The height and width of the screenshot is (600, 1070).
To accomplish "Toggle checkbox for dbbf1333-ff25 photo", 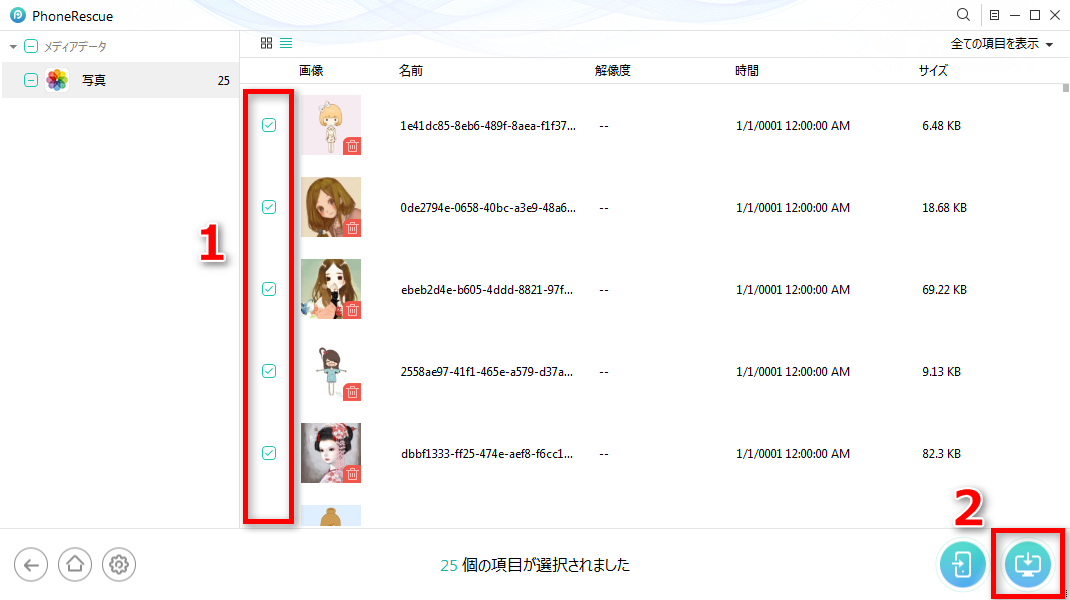I will [x=269, y=453].
